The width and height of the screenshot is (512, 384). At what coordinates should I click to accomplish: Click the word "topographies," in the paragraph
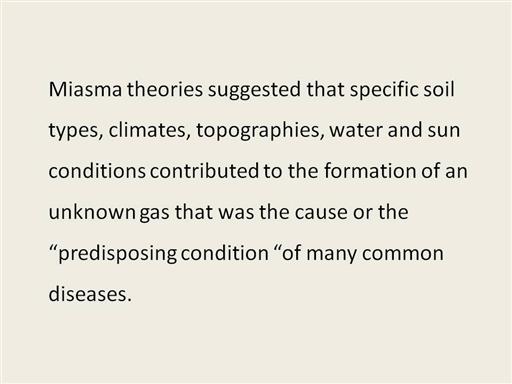[260, 132]
